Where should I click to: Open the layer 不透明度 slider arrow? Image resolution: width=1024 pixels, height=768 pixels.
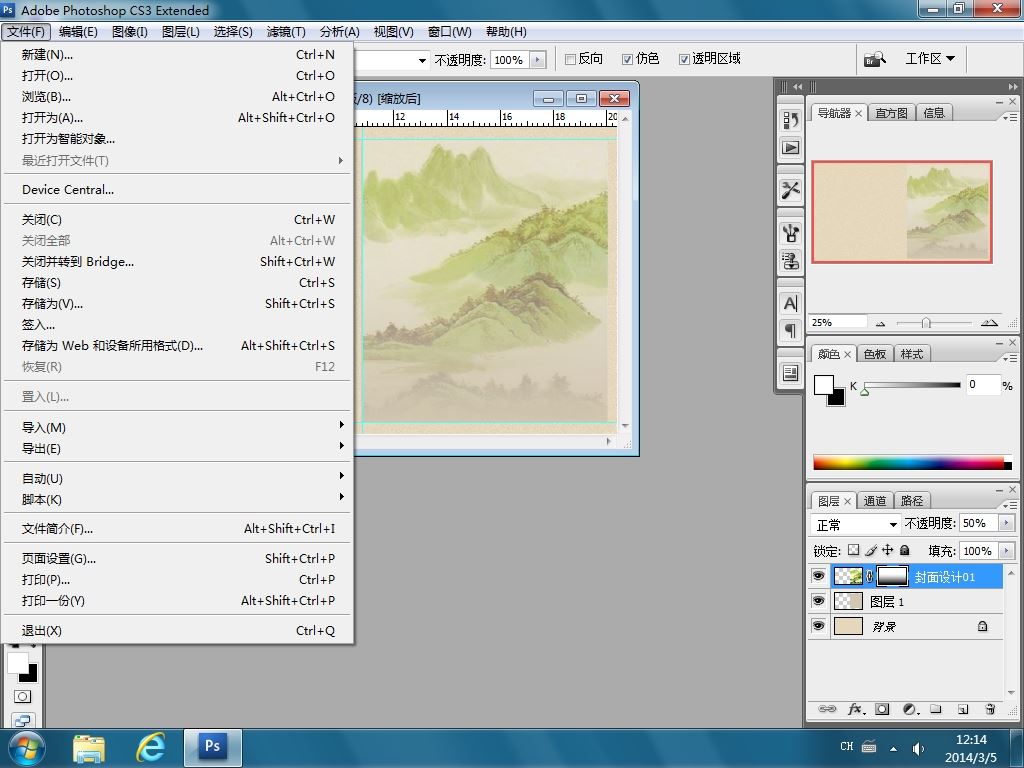click(x=1006, y=523)
